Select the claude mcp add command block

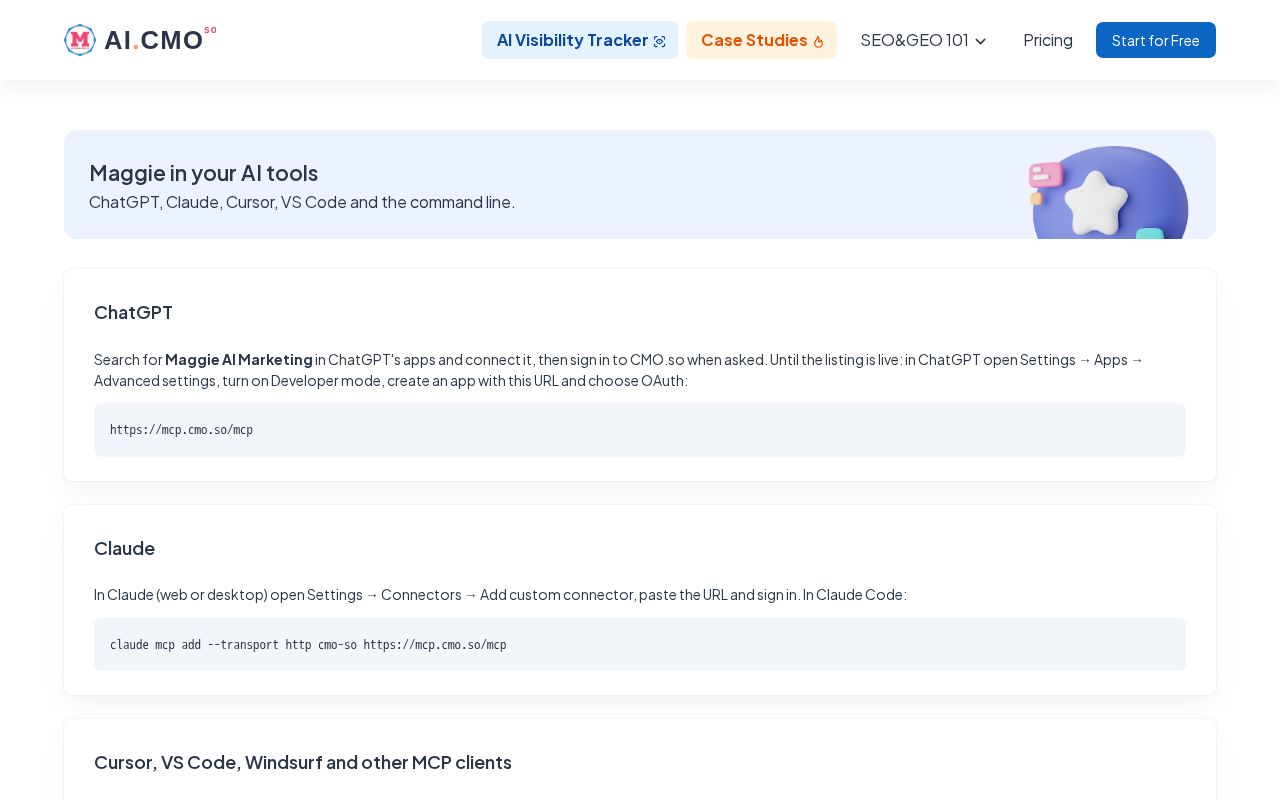coord(640,645)
